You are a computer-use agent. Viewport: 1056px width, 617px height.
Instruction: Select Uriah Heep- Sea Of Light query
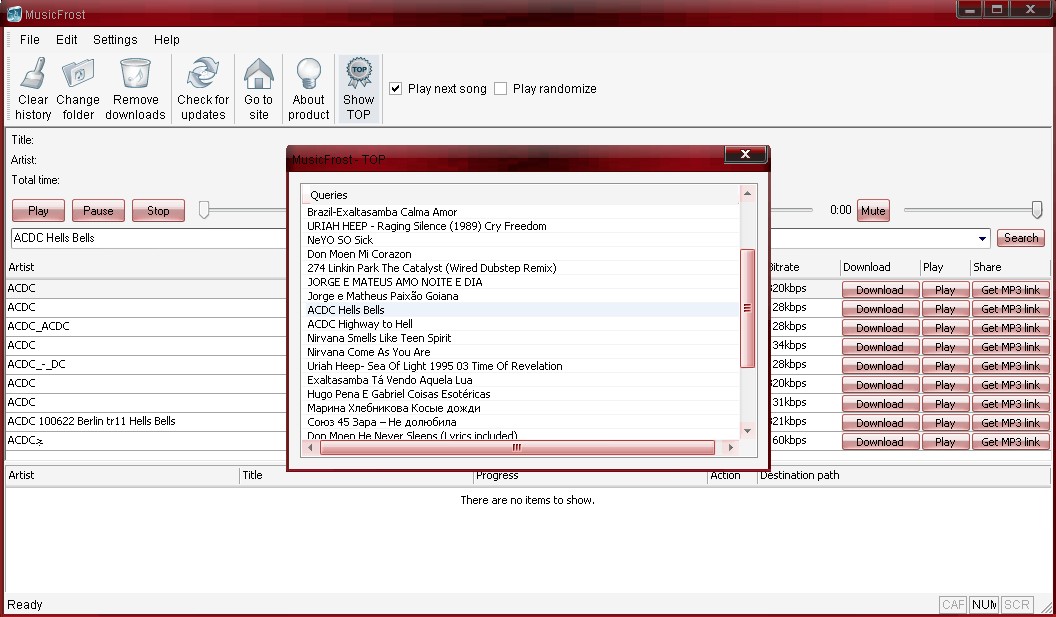coord(434,366)
